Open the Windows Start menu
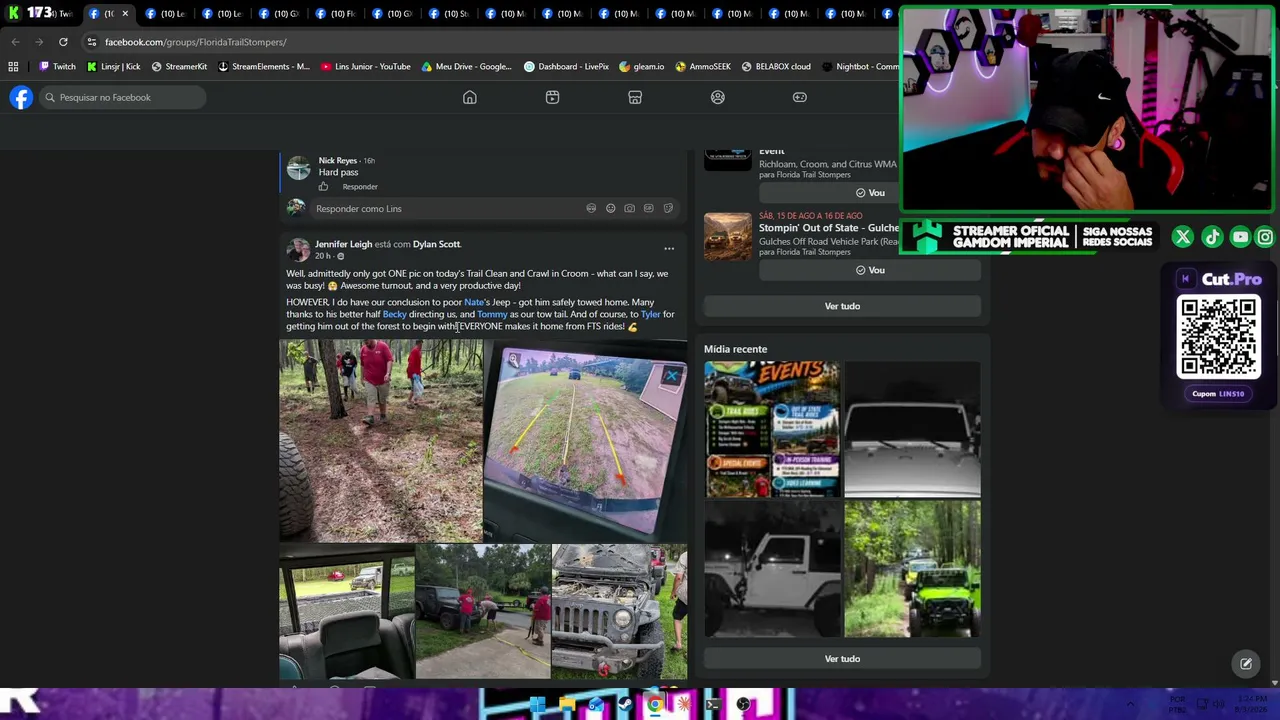1280x720 pixels. [537, 705]
